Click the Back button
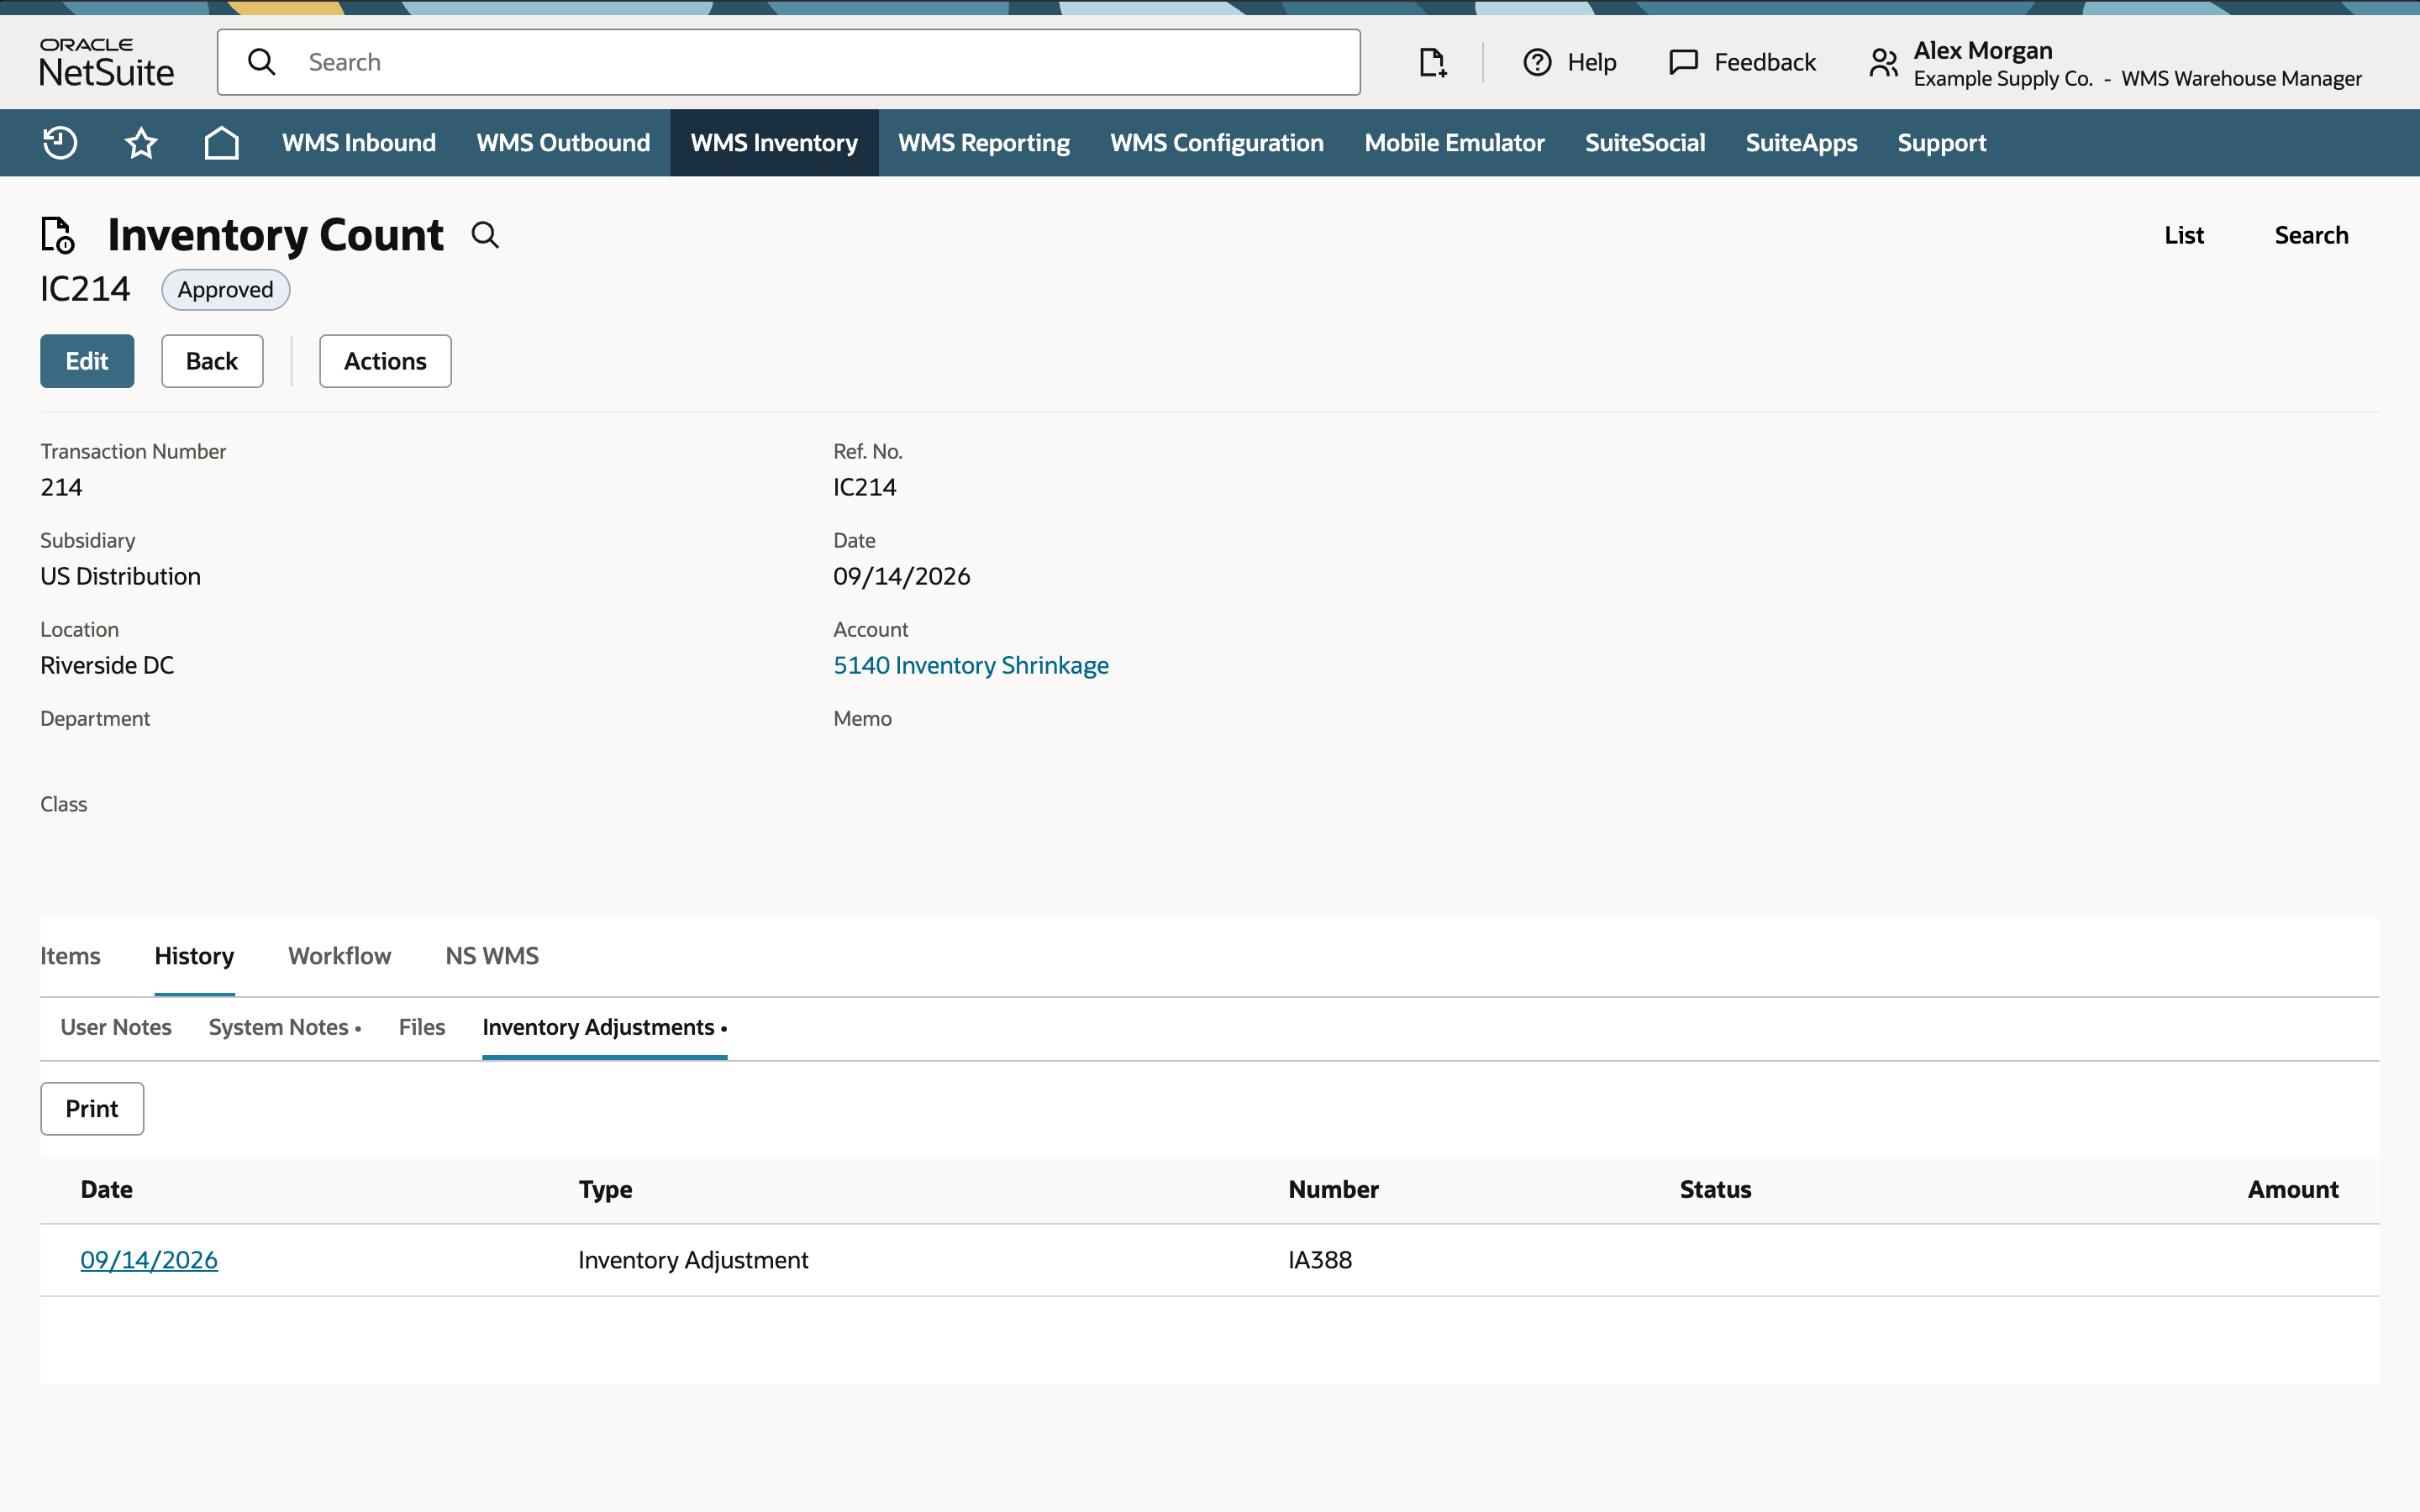The image size is (2420, 1512). [212, 361]
